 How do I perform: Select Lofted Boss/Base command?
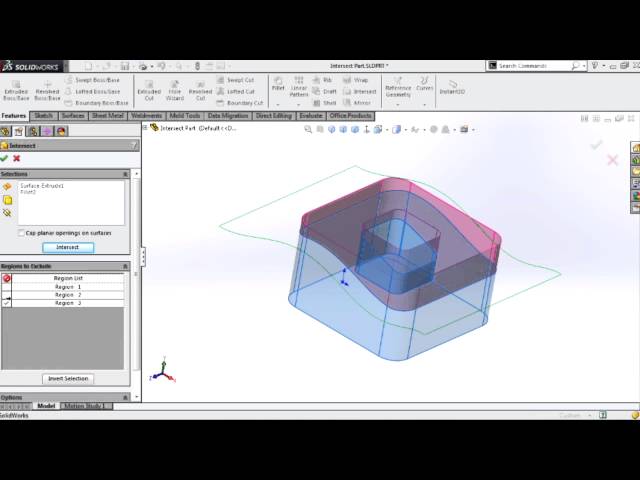pyautogui.click(x=93, y=91)
